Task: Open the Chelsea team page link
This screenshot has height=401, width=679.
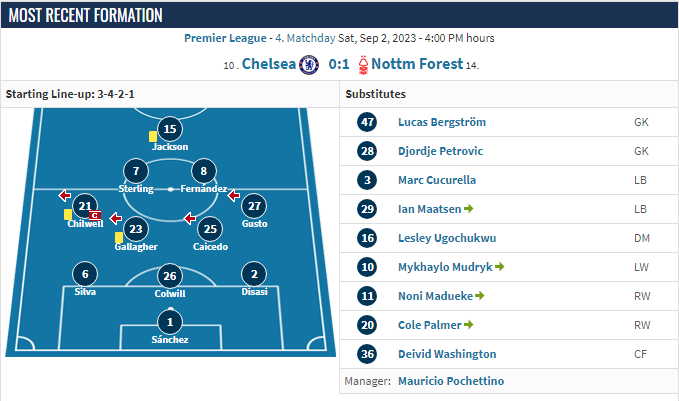Action: pyautogui.click(x=268, y=64)
